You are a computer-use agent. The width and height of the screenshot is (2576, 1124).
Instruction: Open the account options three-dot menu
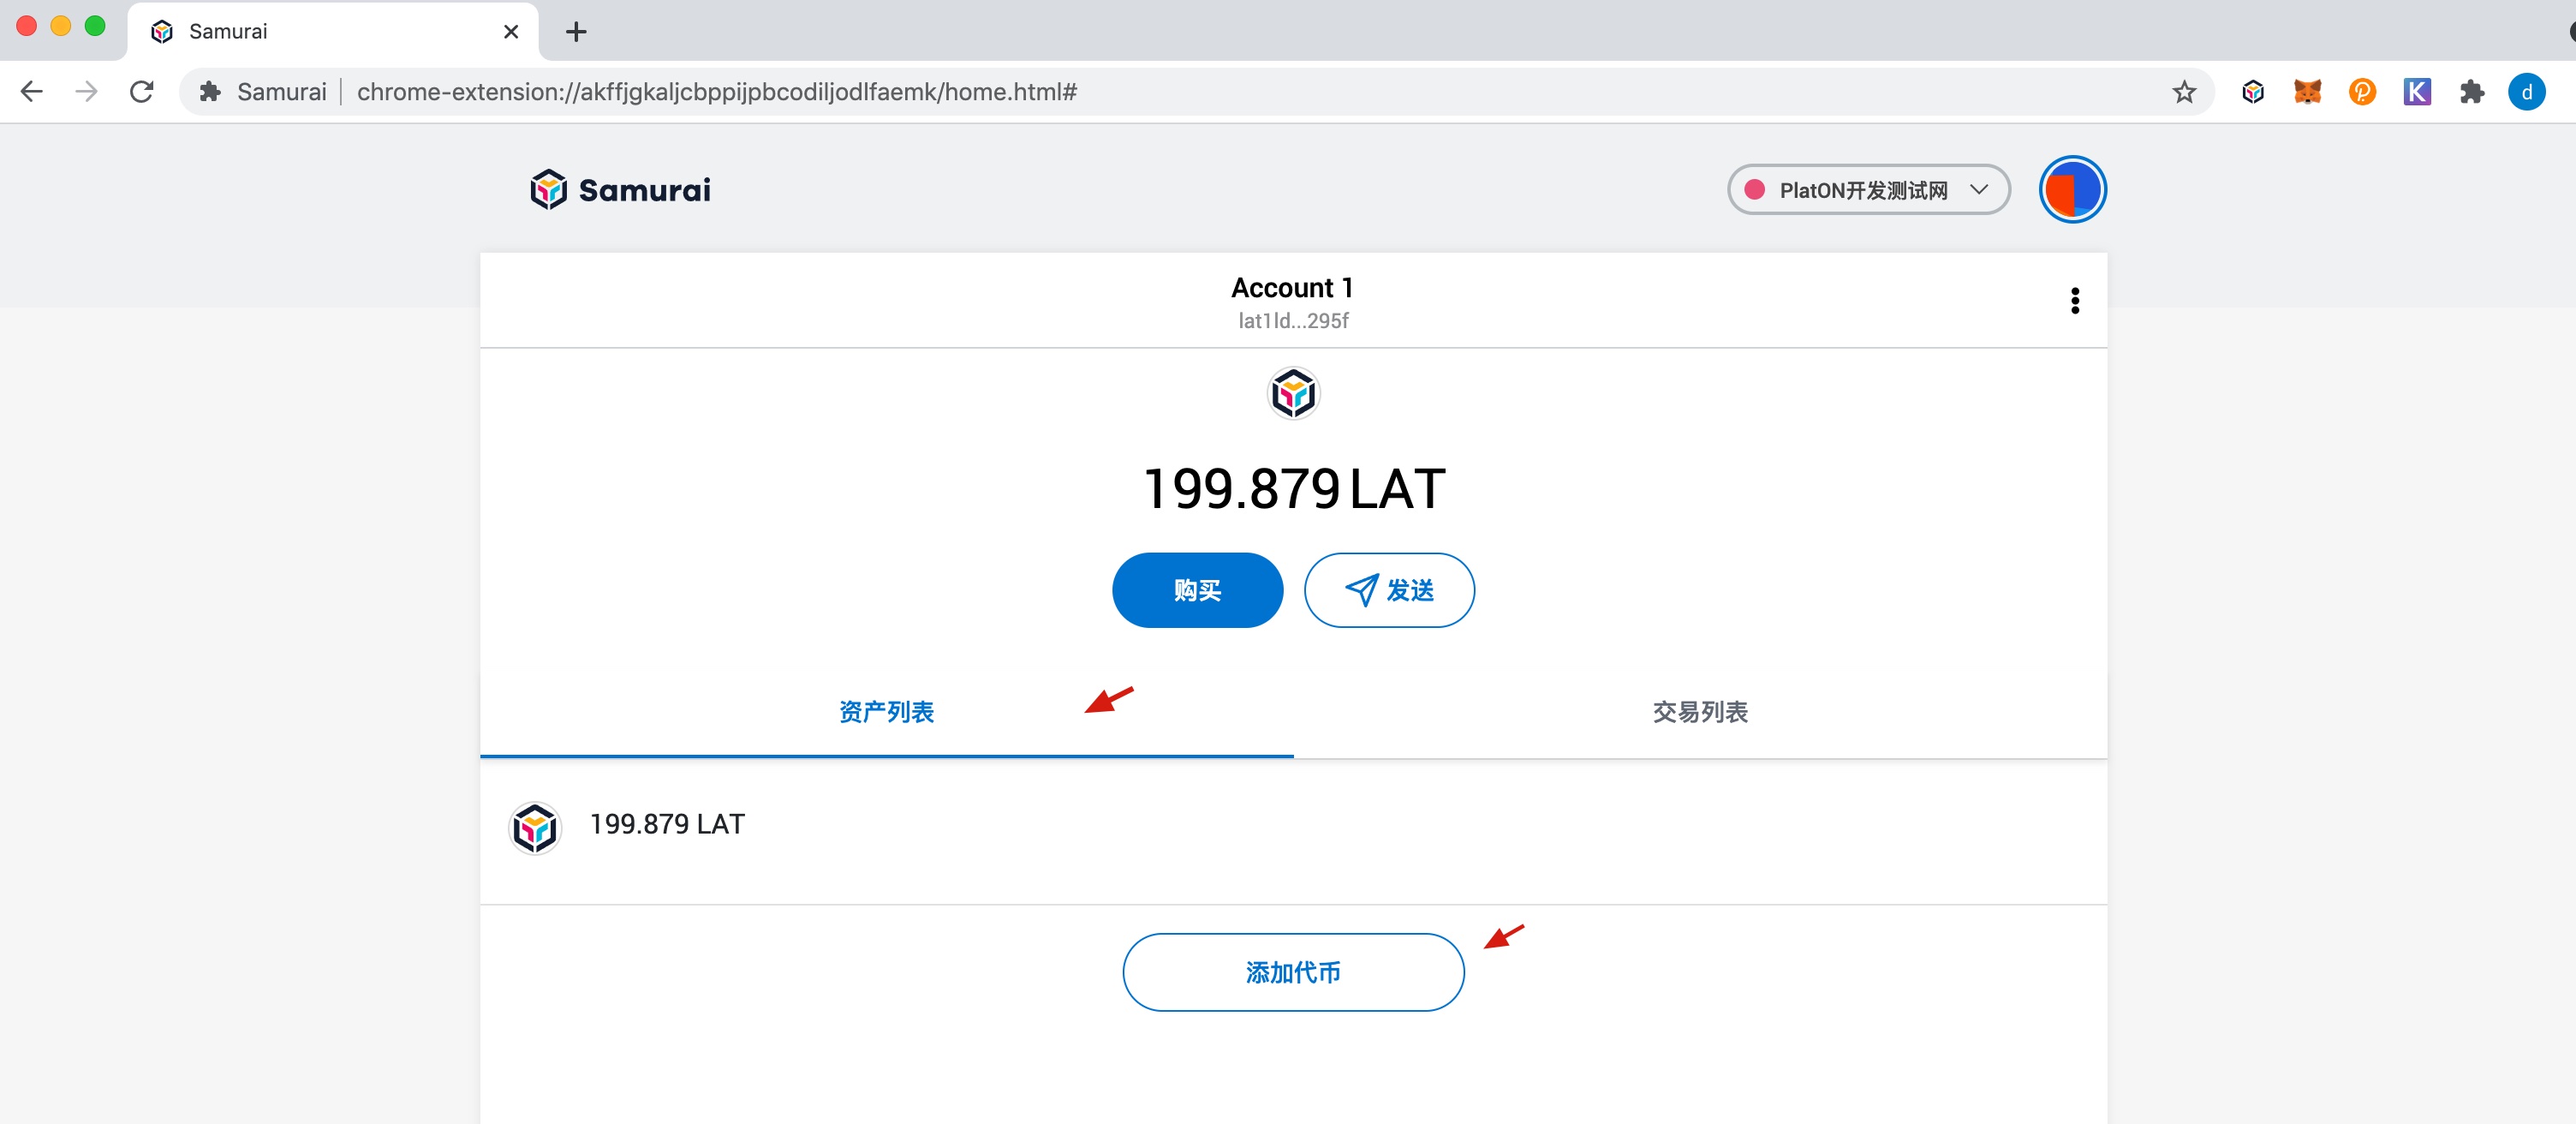point(2075,300)
